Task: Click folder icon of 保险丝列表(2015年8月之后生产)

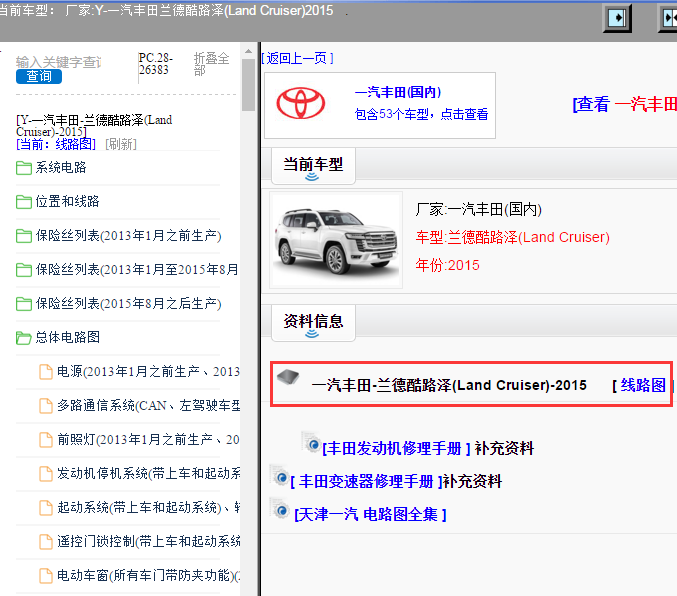Action: click(24, 304)
